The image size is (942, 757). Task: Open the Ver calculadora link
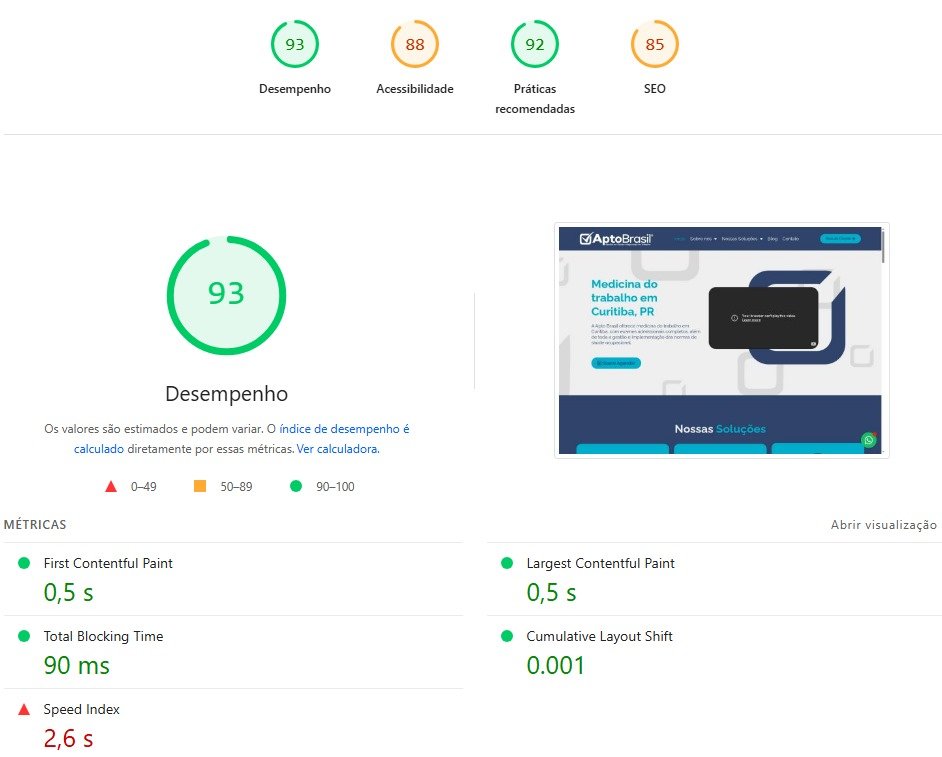click(338, 448)
